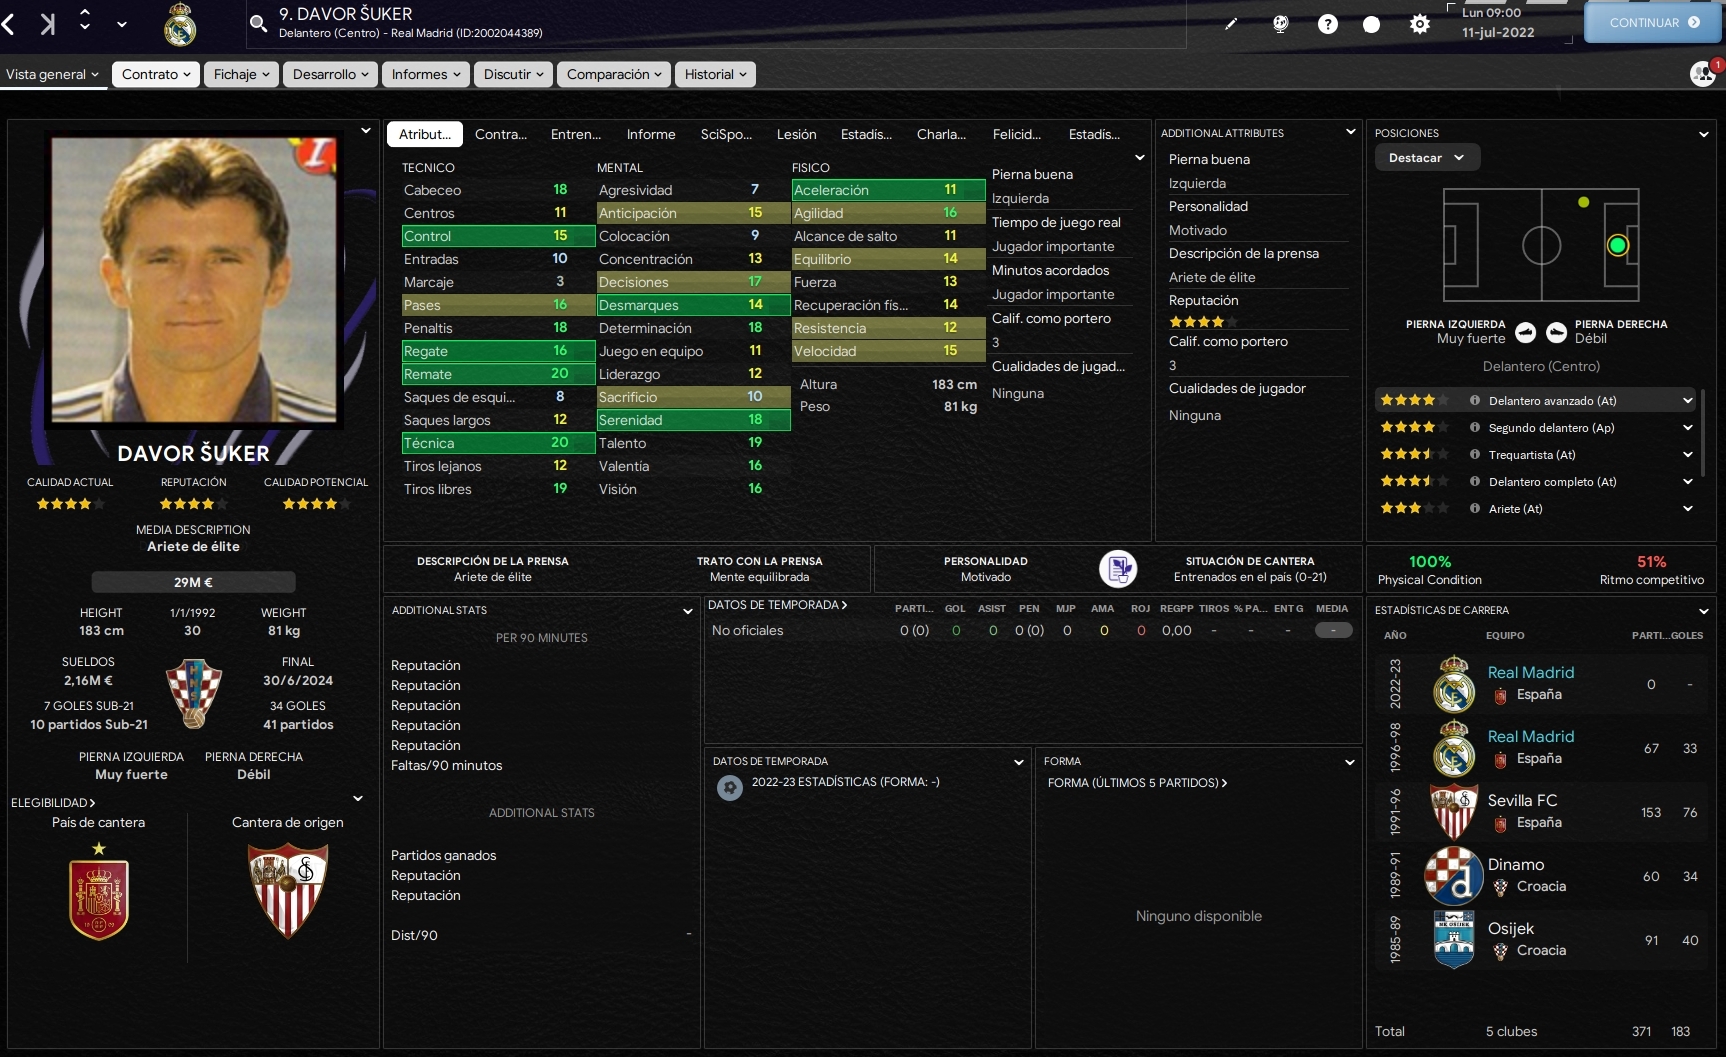This screenshot has height=1057, width=1726.
Task: Go forward with the right arrow
Action: 47,23
